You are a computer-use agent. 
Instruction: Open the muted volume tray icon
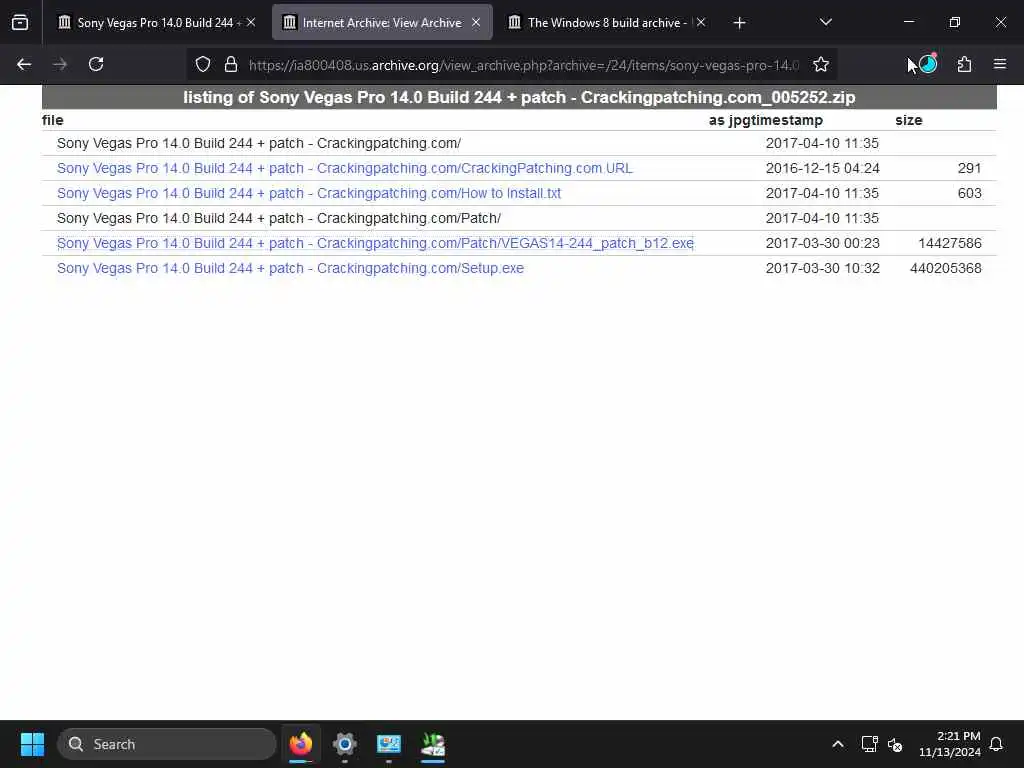click(x=895, y=744)
